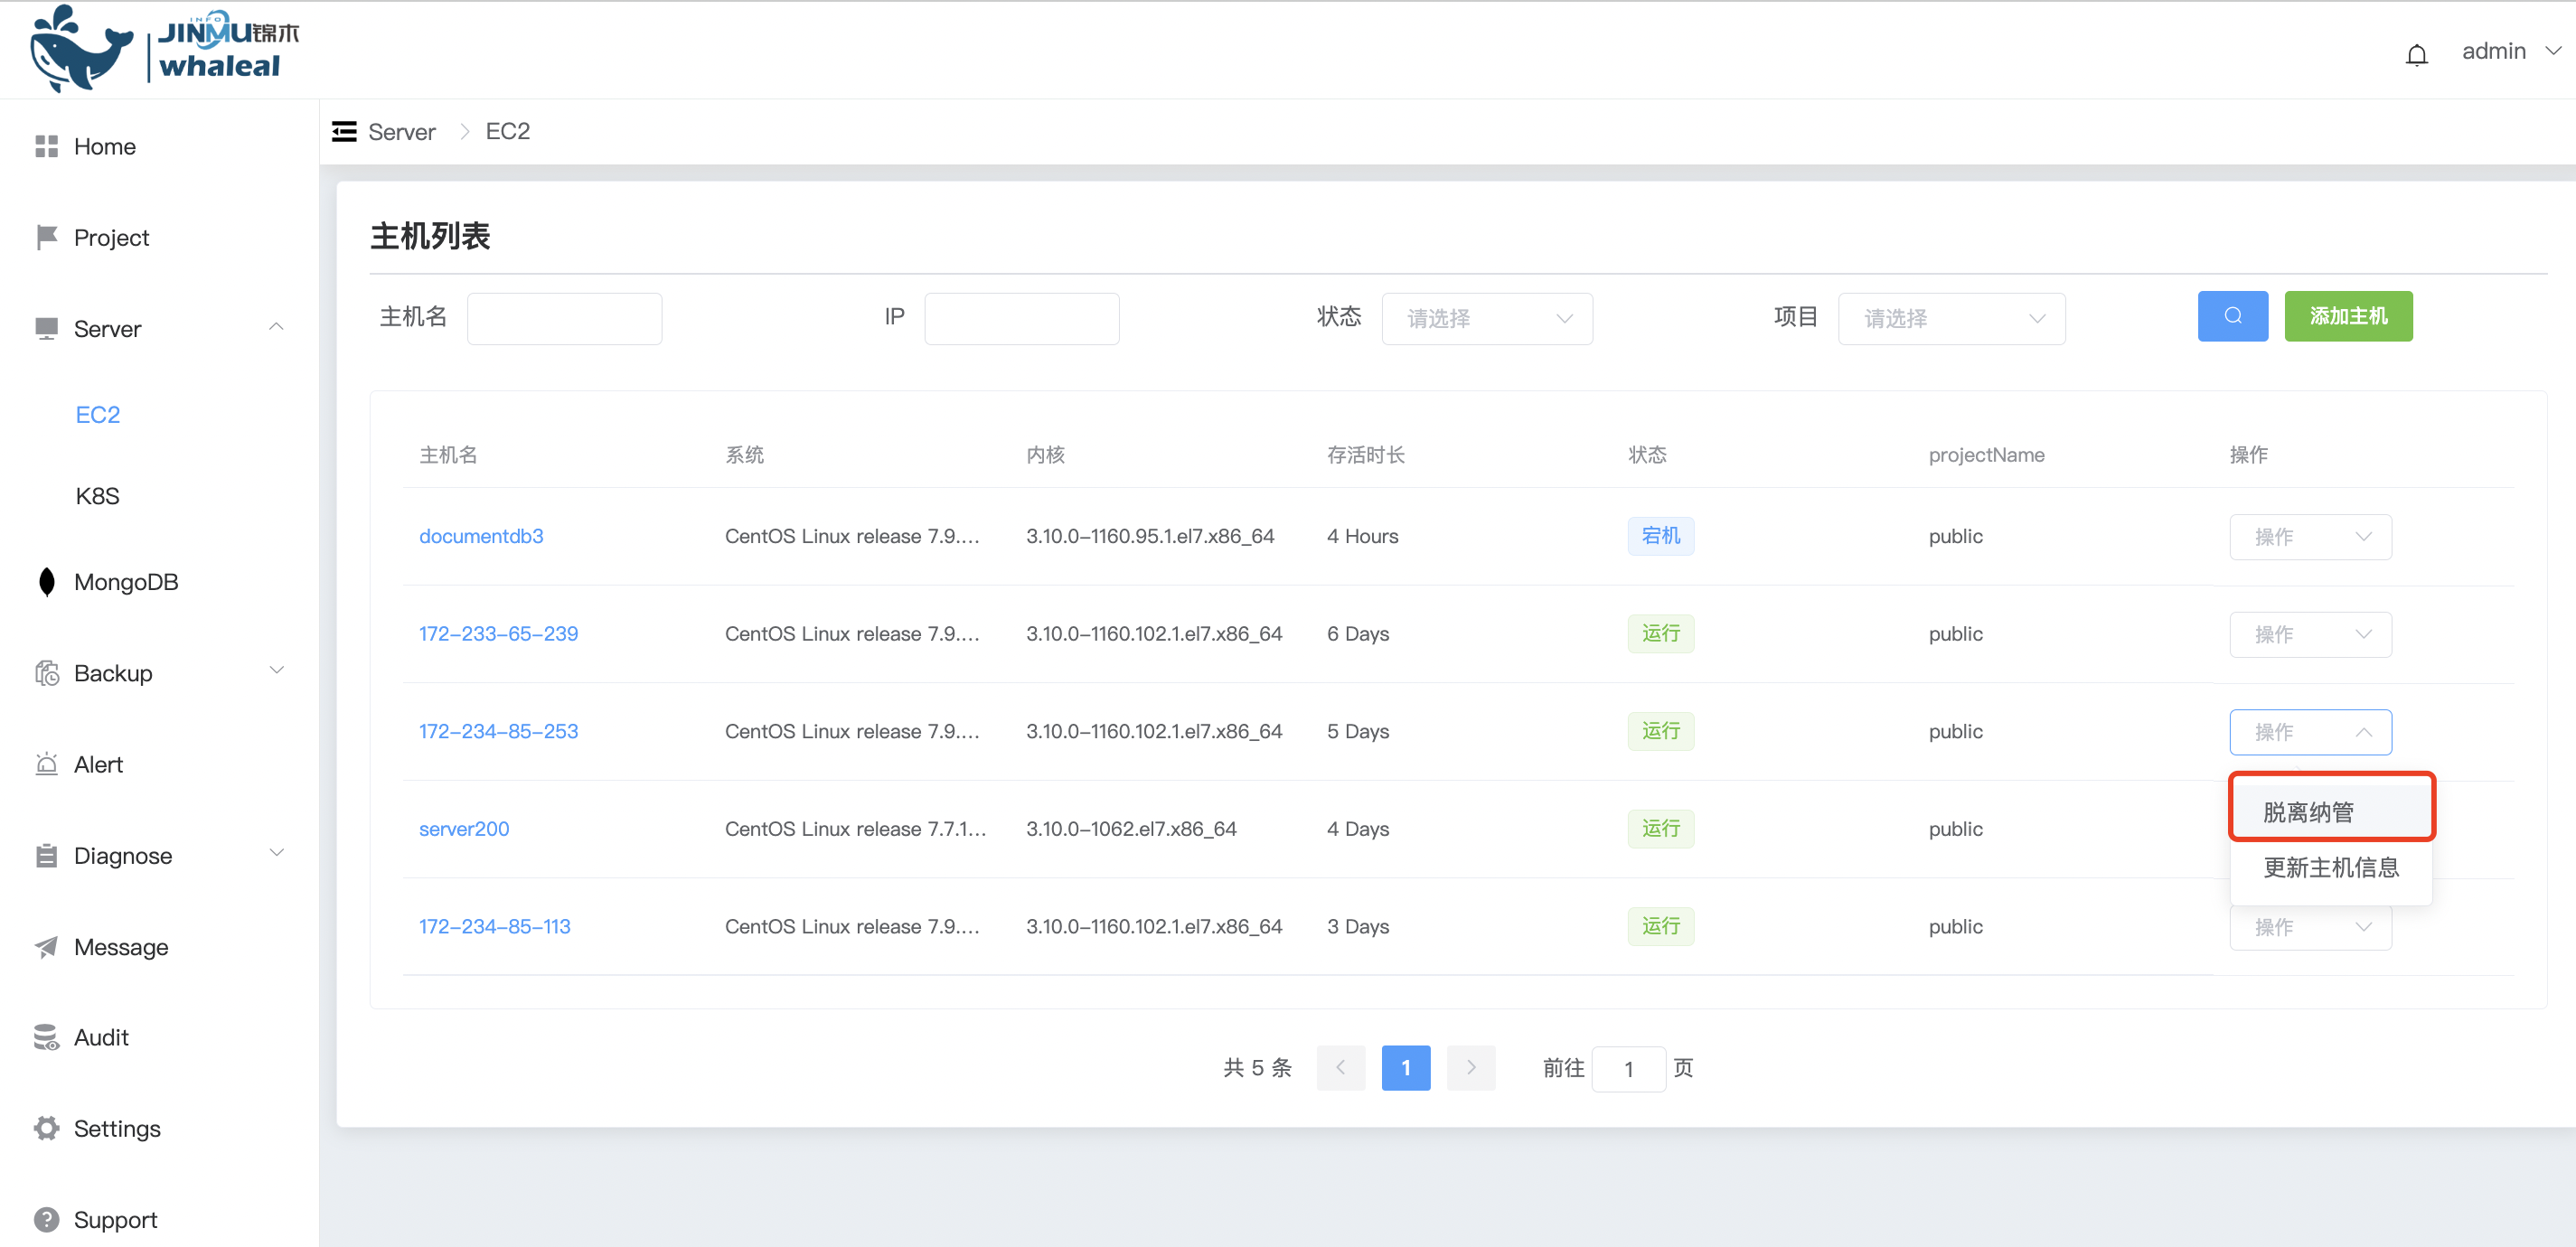Click kernel 3.10.0-1062.el7.x86_64 cell
This screenshot has width=2576, height=1247.
[1131, 828]
